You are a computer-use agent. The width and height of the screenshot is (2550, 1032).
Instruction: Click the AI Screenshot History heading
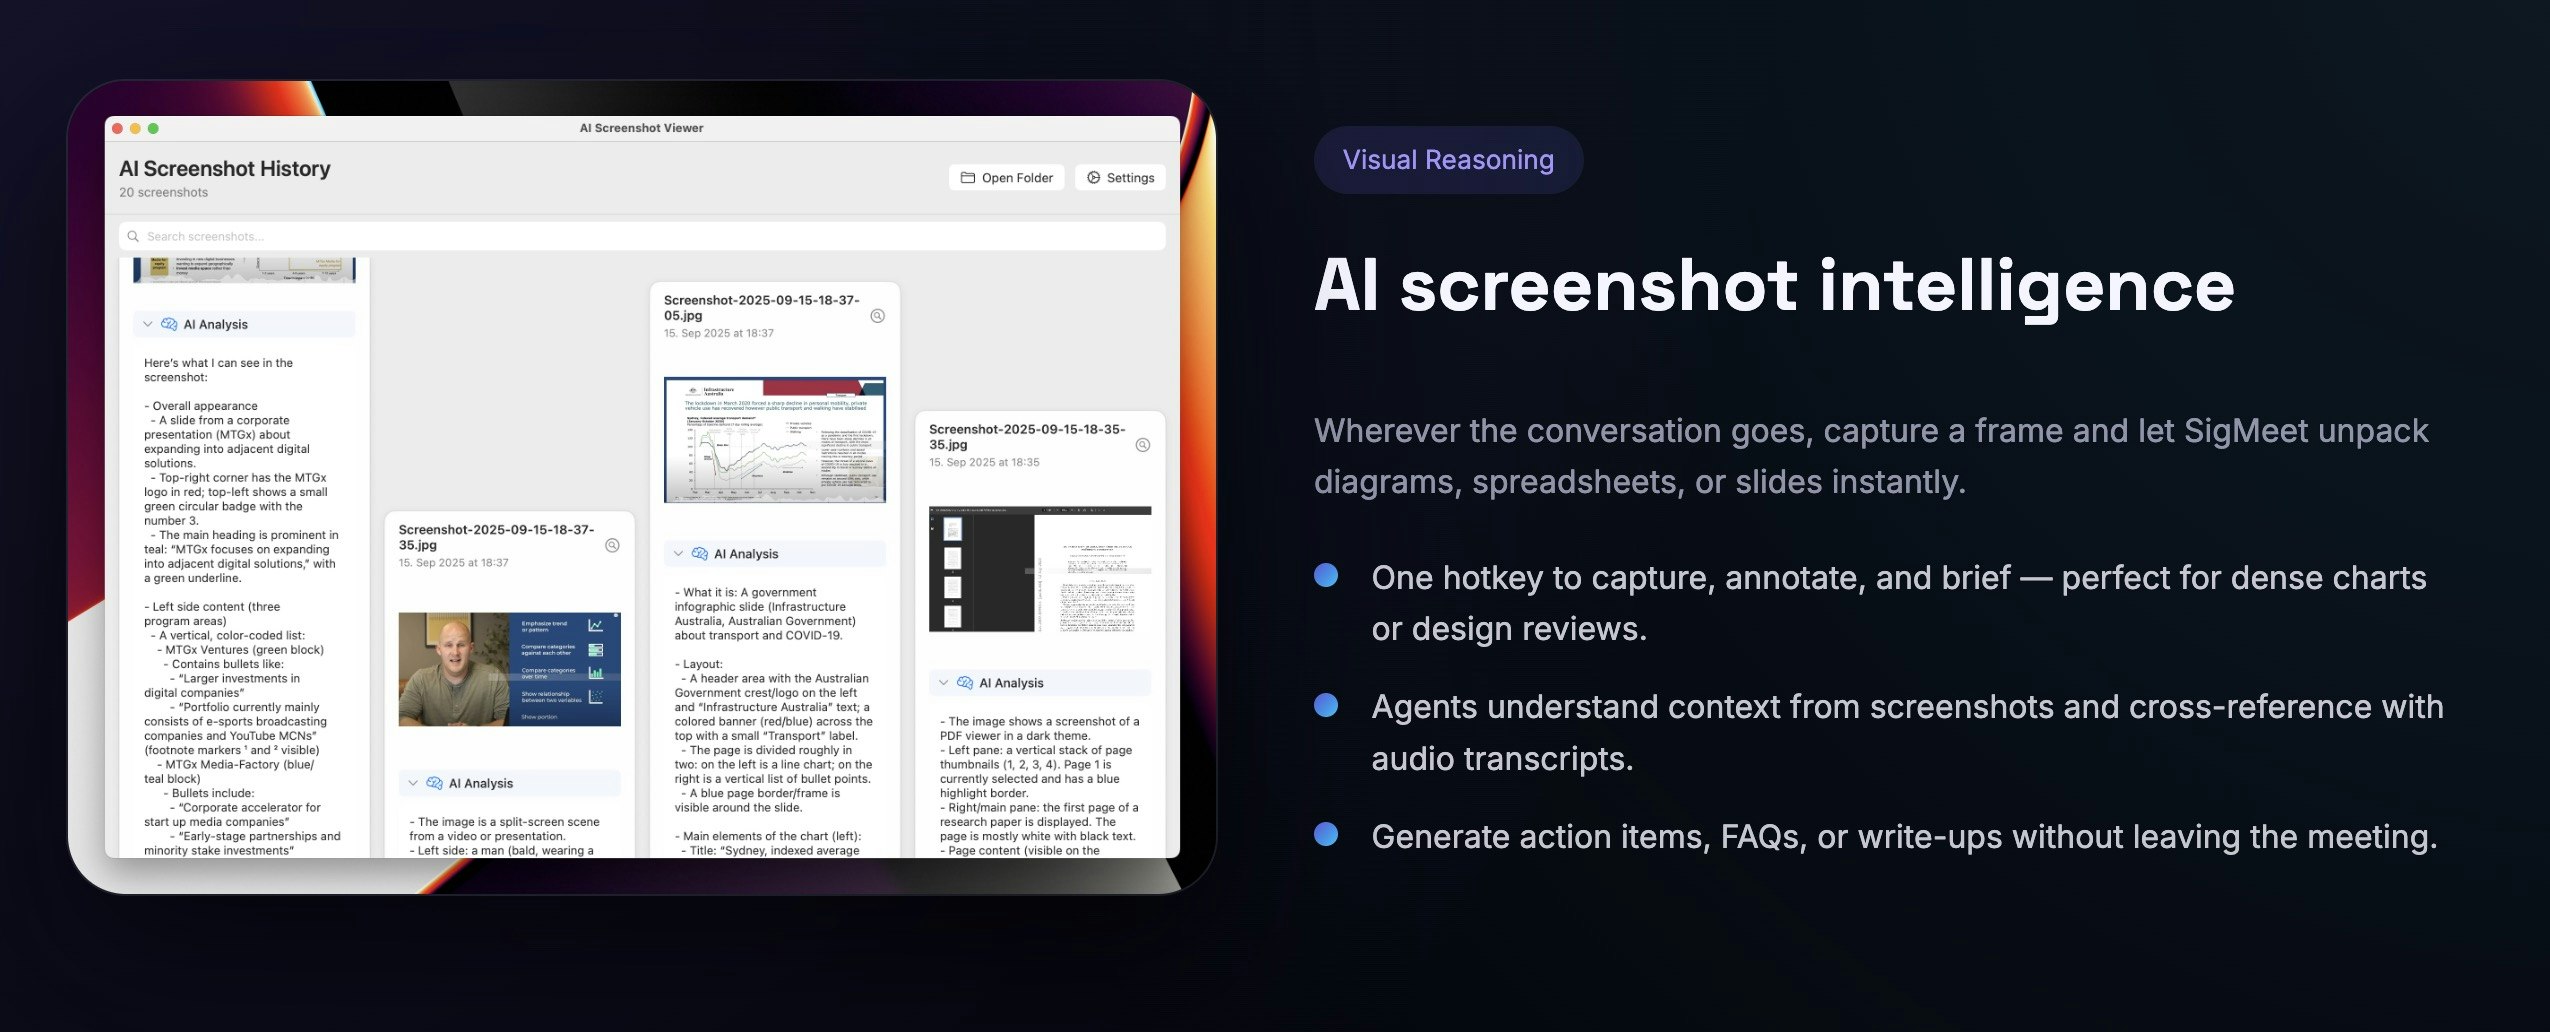[225, 169]
